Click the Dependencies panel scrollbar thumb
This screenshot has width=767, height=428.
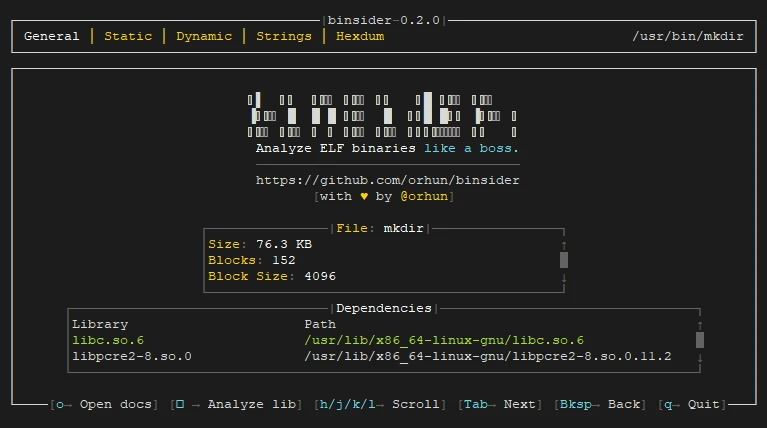click(x=699, y=340)
